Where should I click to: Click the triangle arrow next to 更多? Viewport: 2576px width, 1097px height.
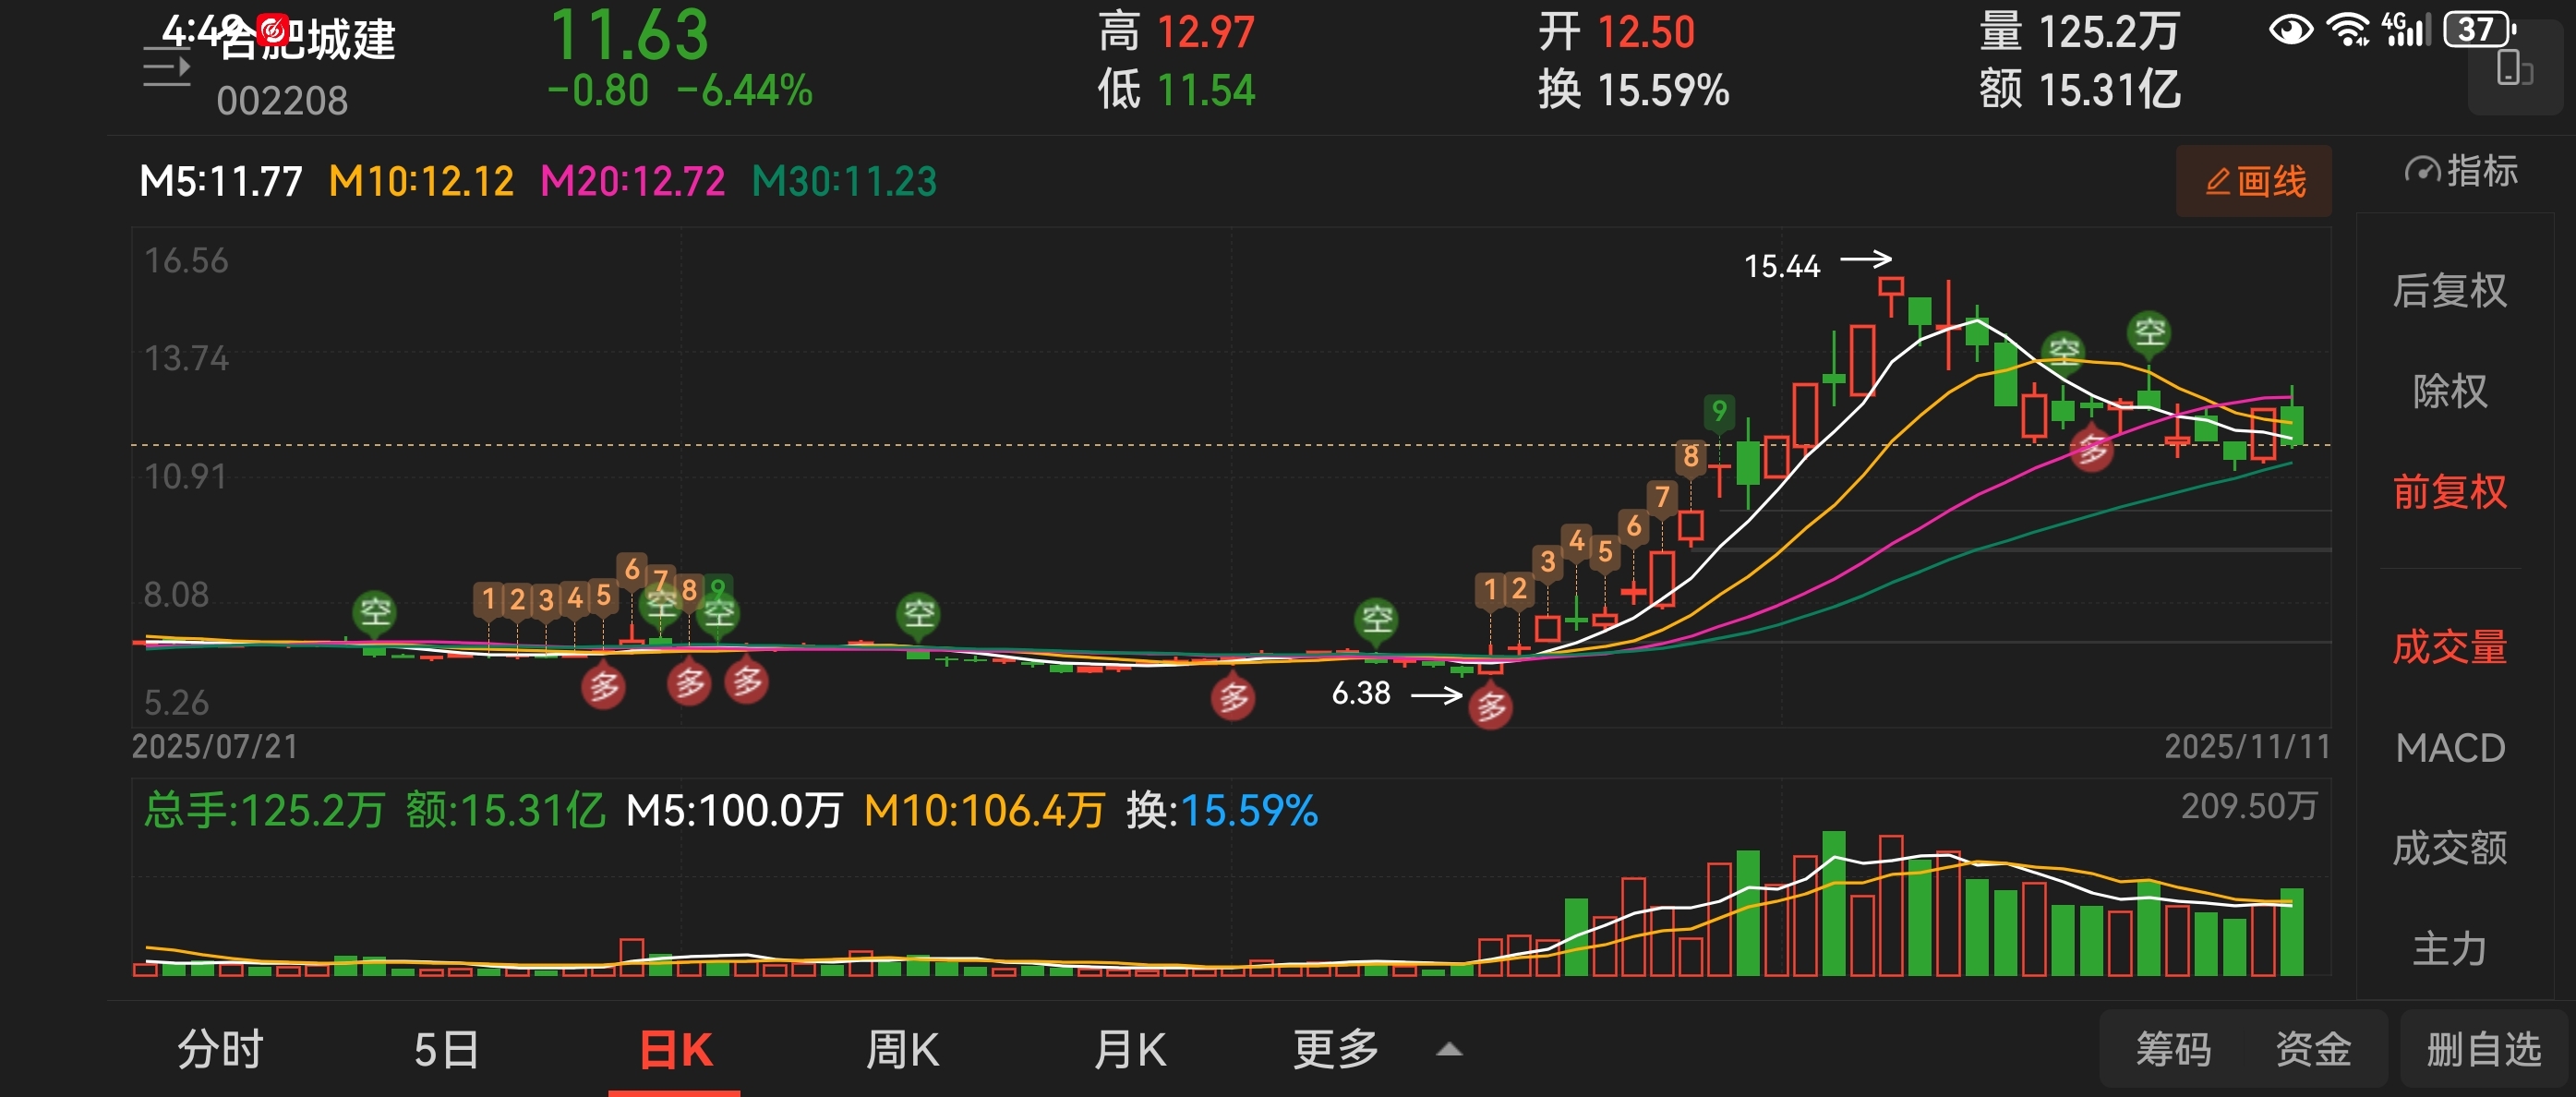(1449, 1050)
